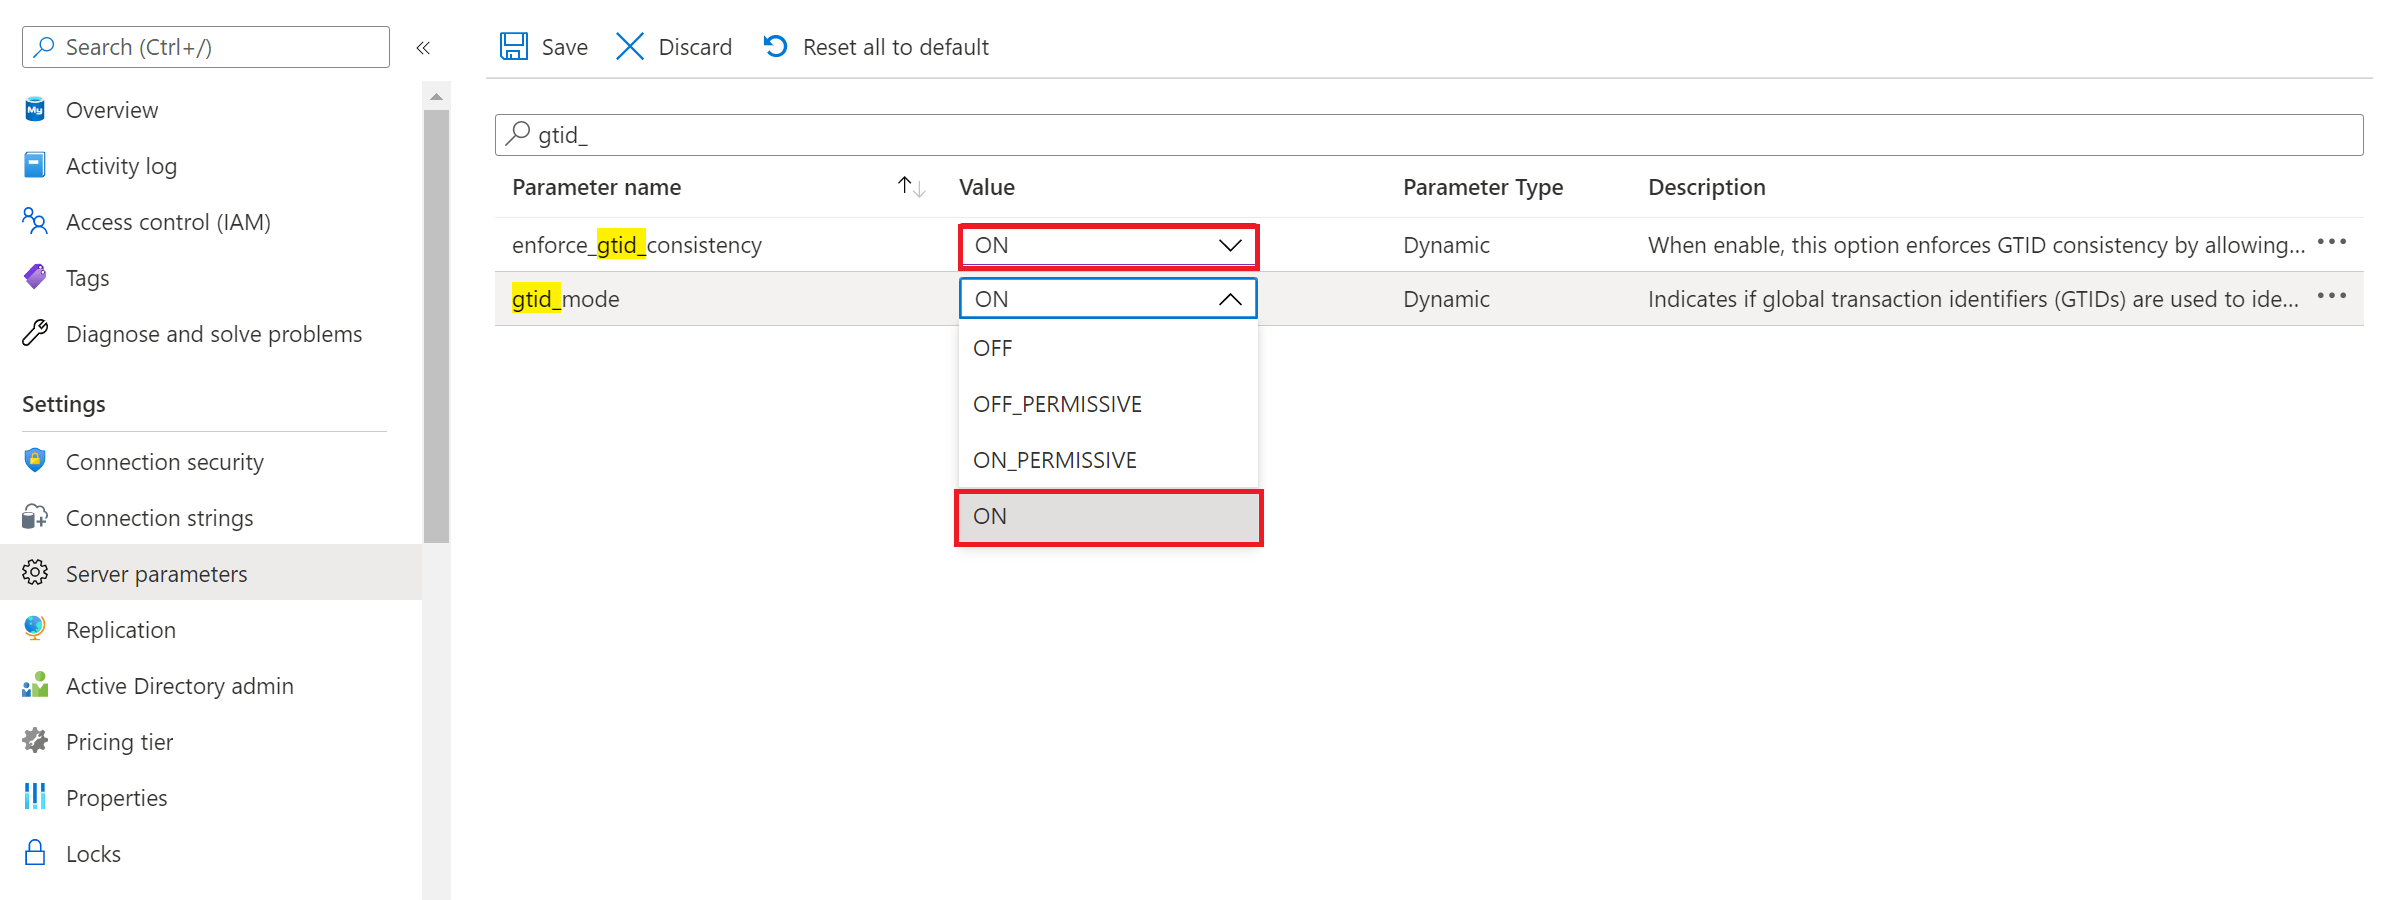
Task: Click Reset all to default
Action: click(874, 46)
